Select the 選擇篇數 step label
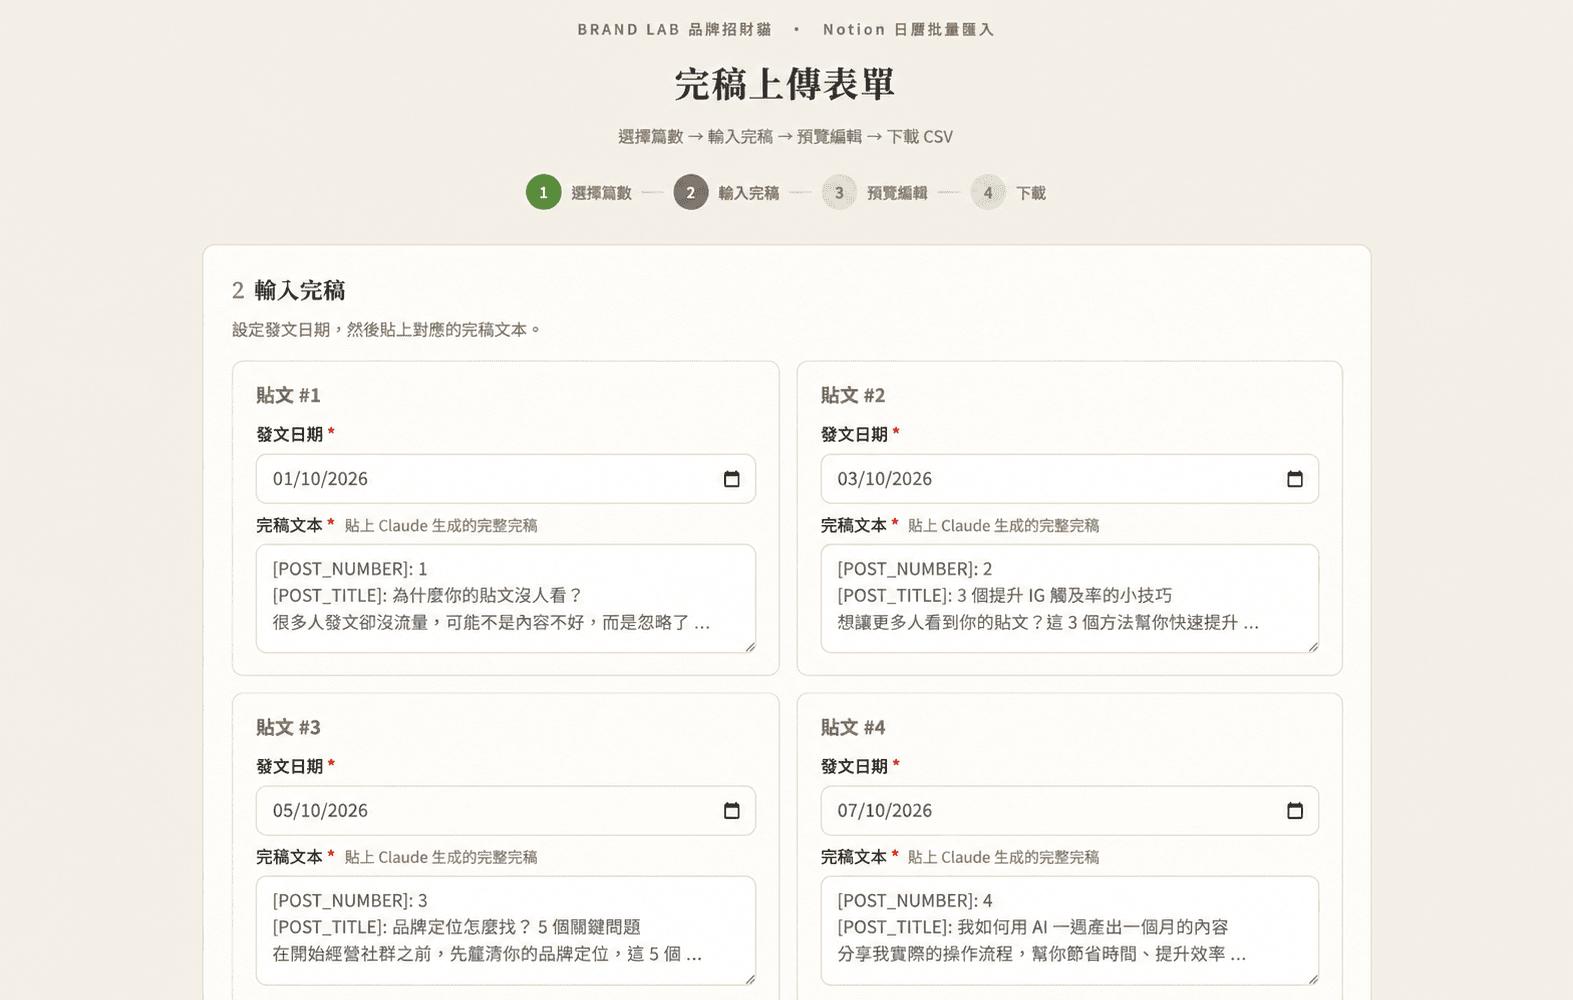 tap(601, 193)
